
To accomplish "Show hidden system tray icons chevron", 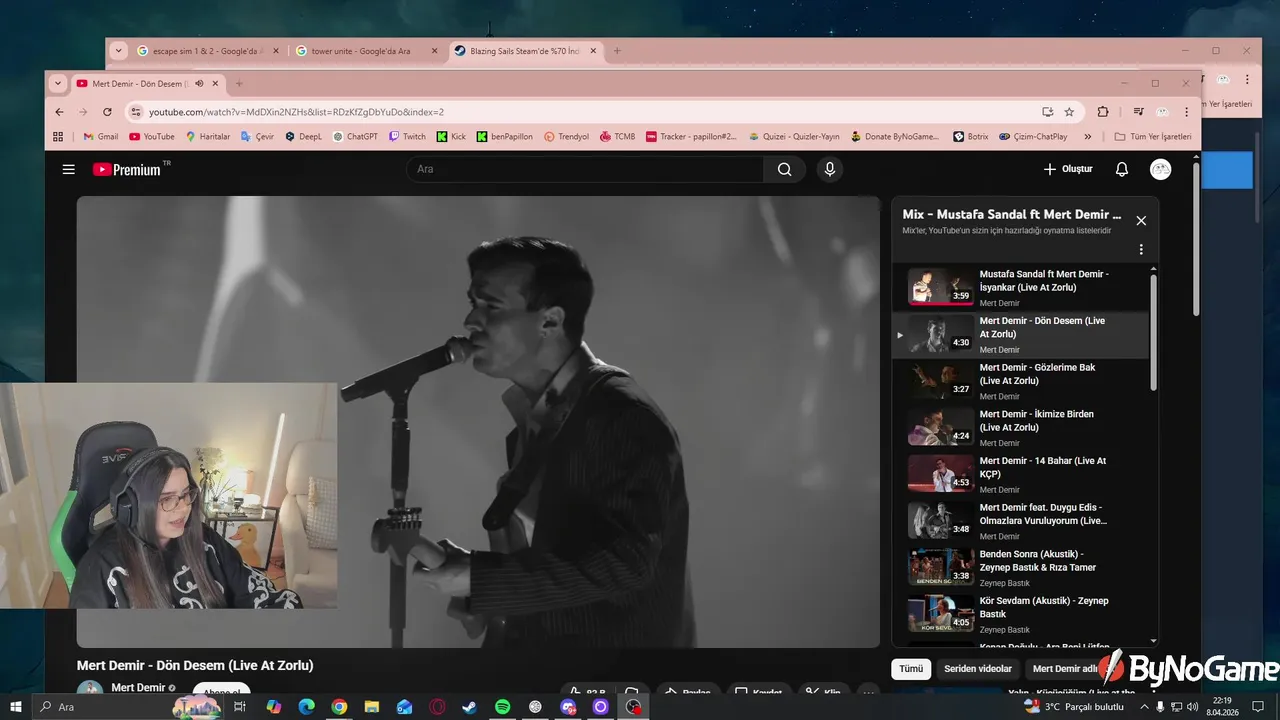I will 1145,707.
